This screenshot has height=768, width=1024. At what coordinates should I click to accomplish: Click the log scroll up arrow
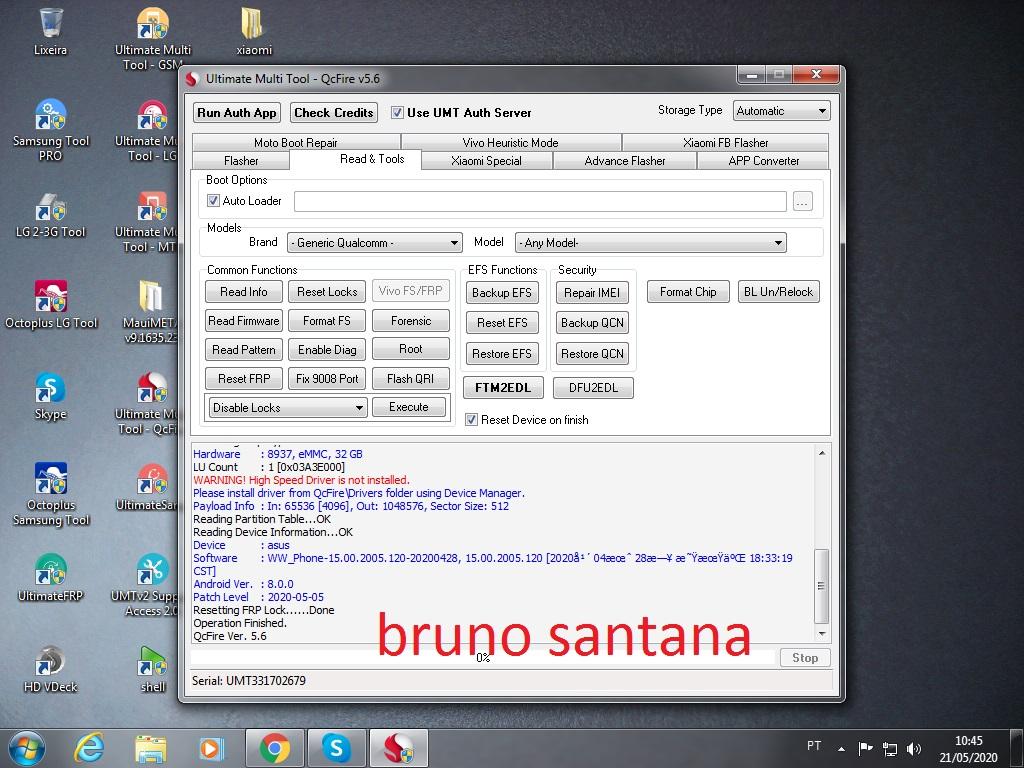click(x=822, y=453)
